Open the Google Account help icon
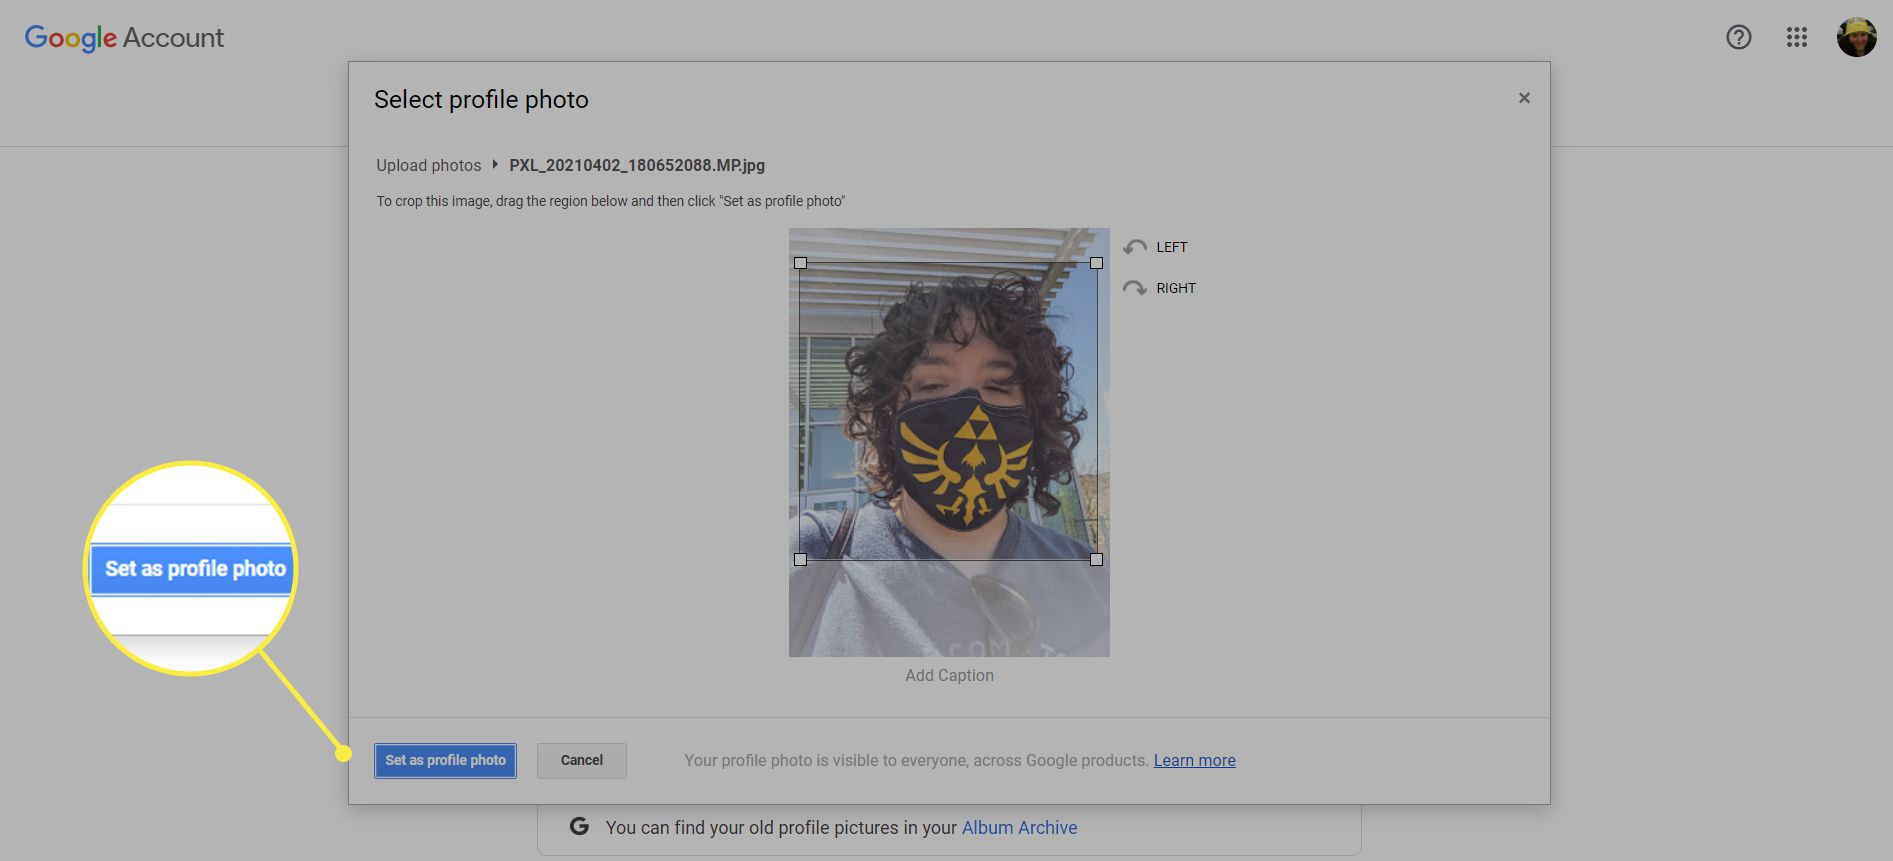 [1738, 37]
